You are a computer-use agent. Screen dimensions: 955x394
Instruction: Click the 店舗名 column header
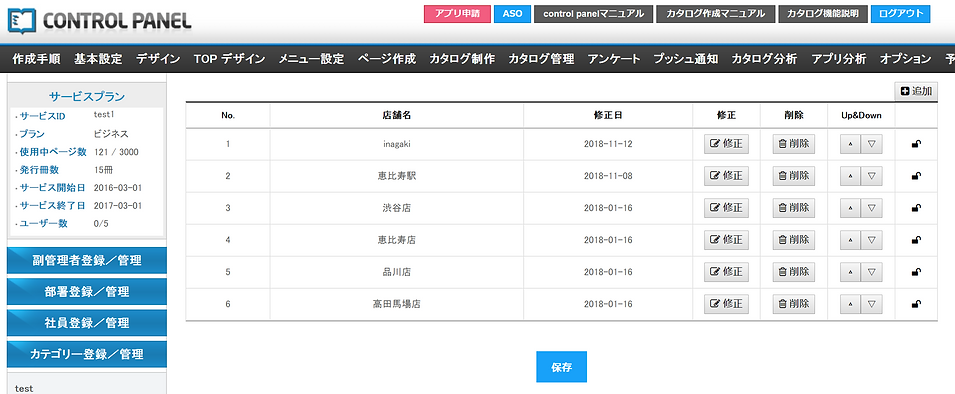point(396,115)
